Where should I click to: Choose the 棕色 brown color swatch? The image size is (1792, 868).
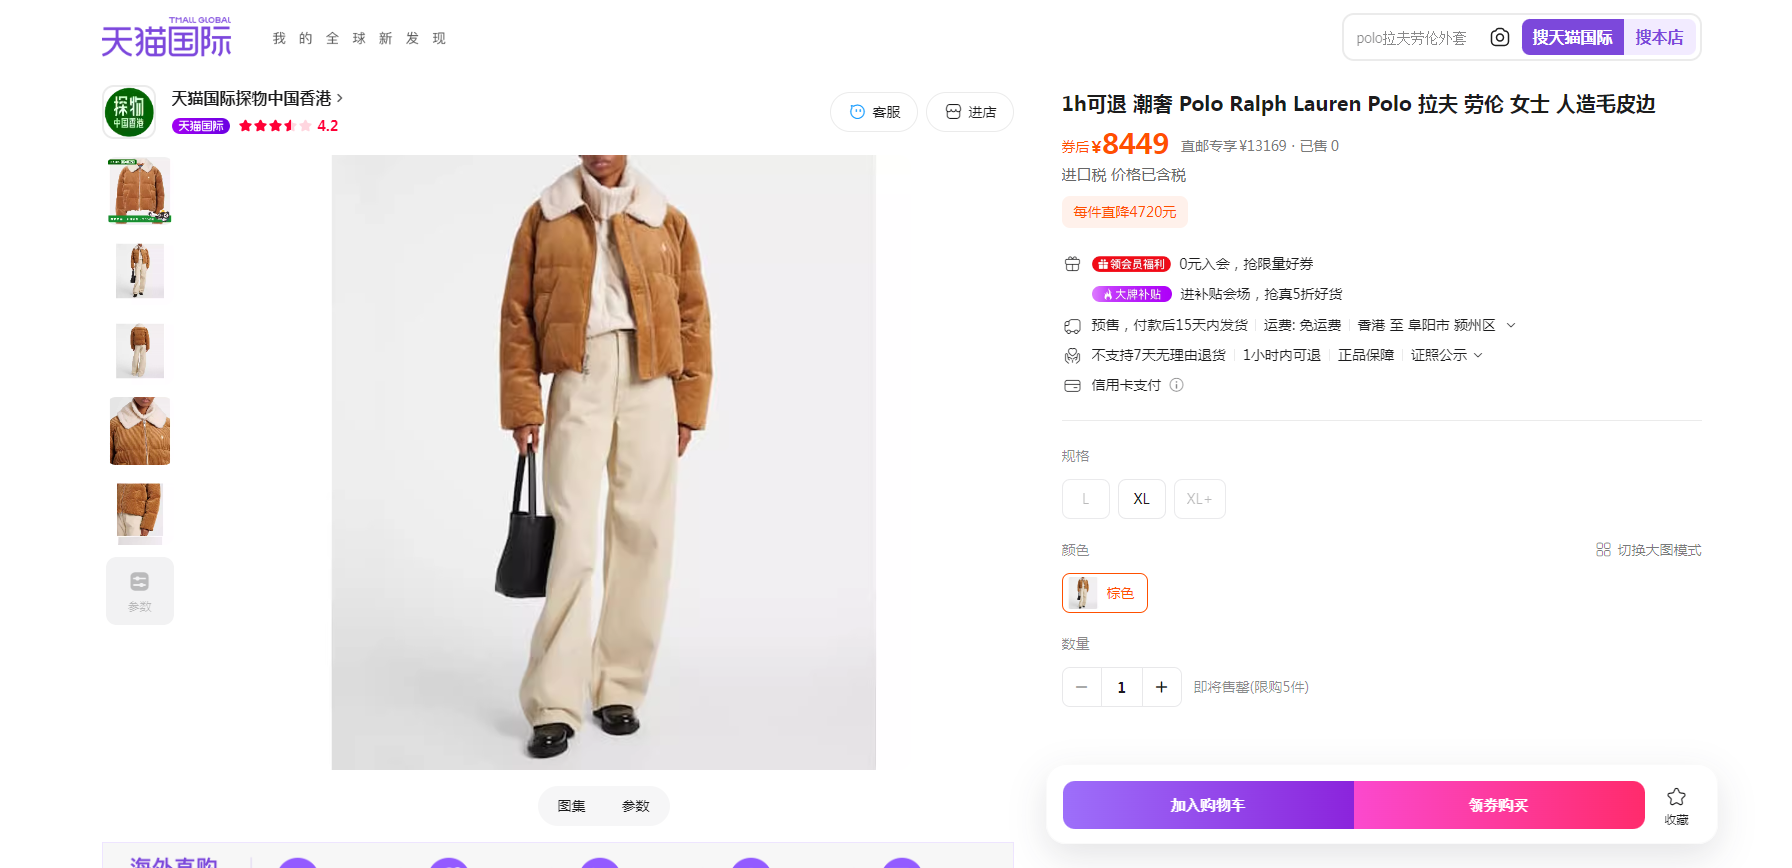pos(1105,593)
